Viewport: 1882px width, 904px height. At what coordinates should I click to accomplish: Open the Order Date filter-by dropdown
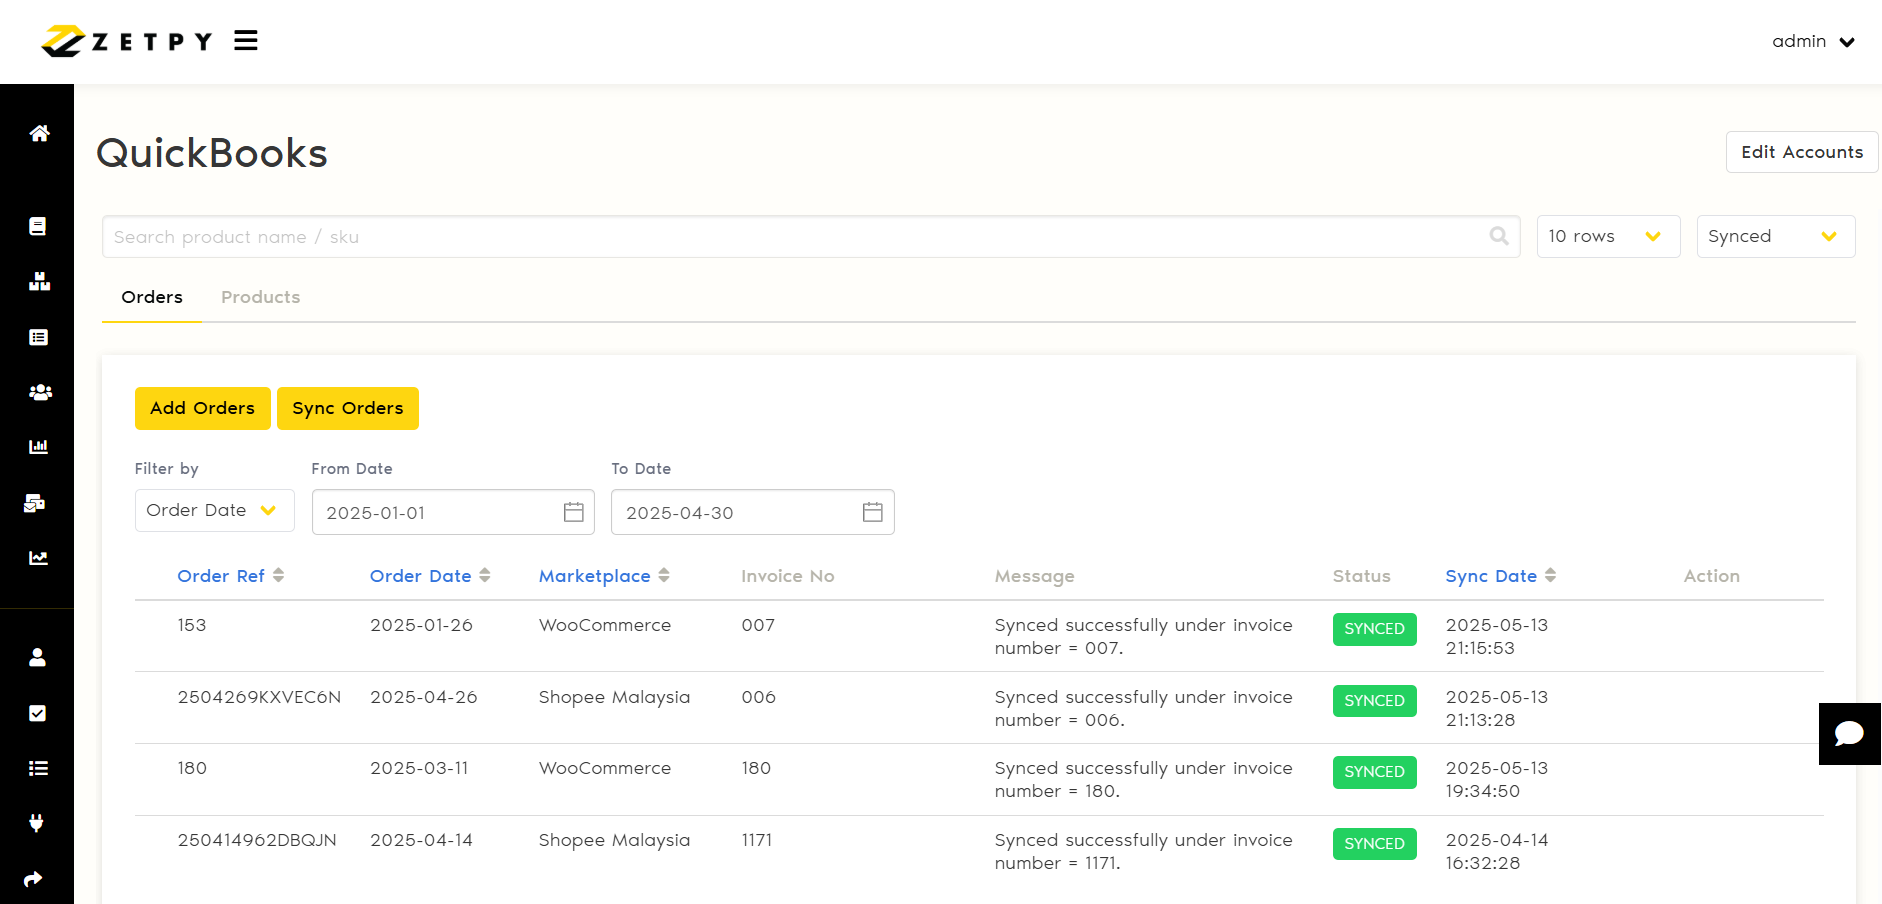[x=214, y=510]
